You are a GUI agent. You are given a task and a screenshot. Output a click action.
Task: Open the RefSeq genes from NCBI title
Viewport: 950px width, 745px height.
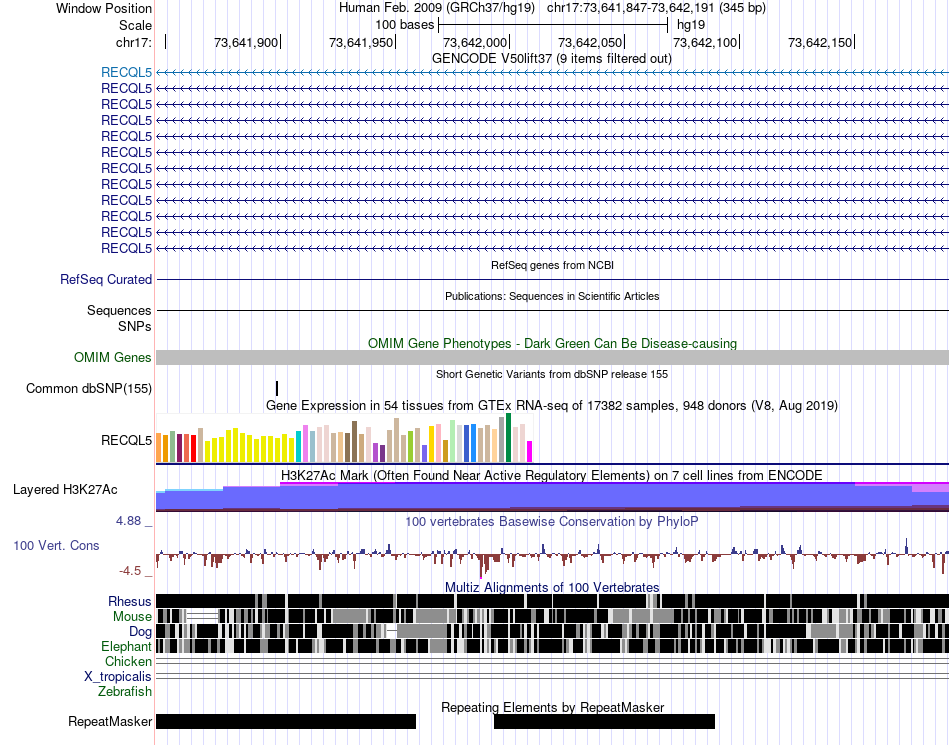pos(552,265)
